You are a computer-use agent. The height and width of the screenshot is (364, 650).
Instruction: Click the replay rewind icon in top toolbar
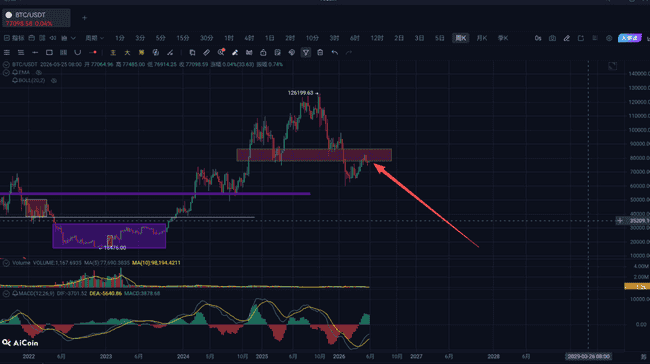pos(53,38)
